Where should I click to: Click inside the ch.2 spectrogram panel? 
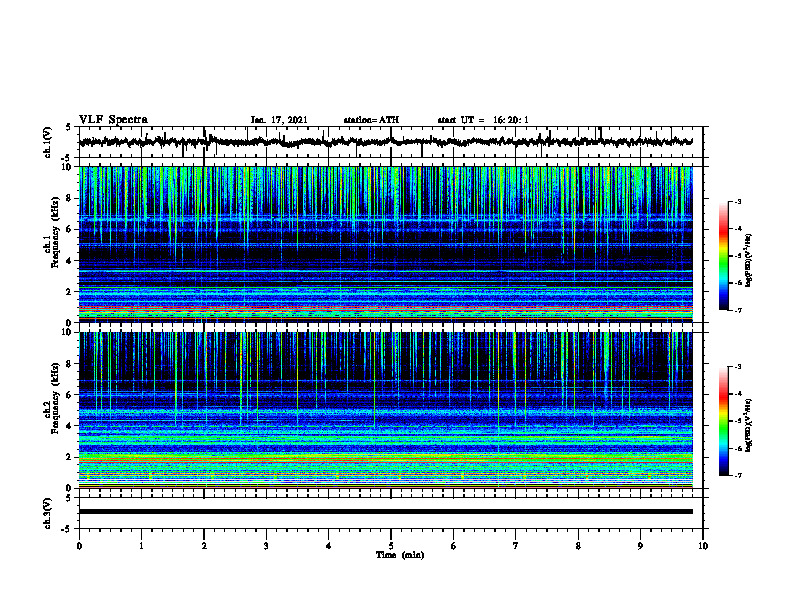tap(385, 410)
